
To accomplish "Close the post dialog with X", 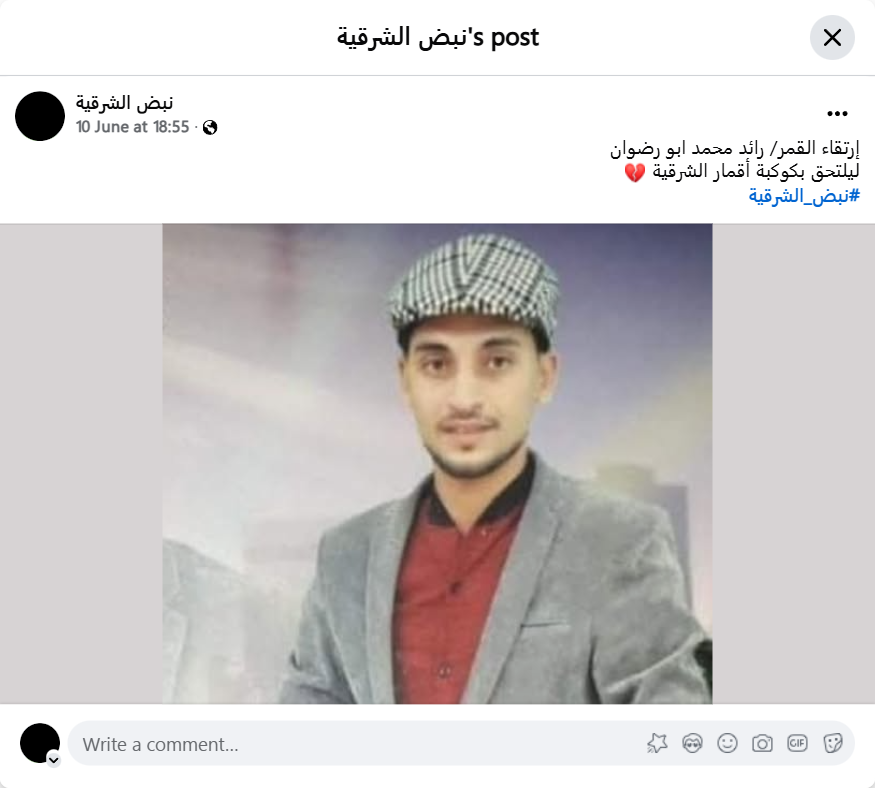I will [832, 37].
